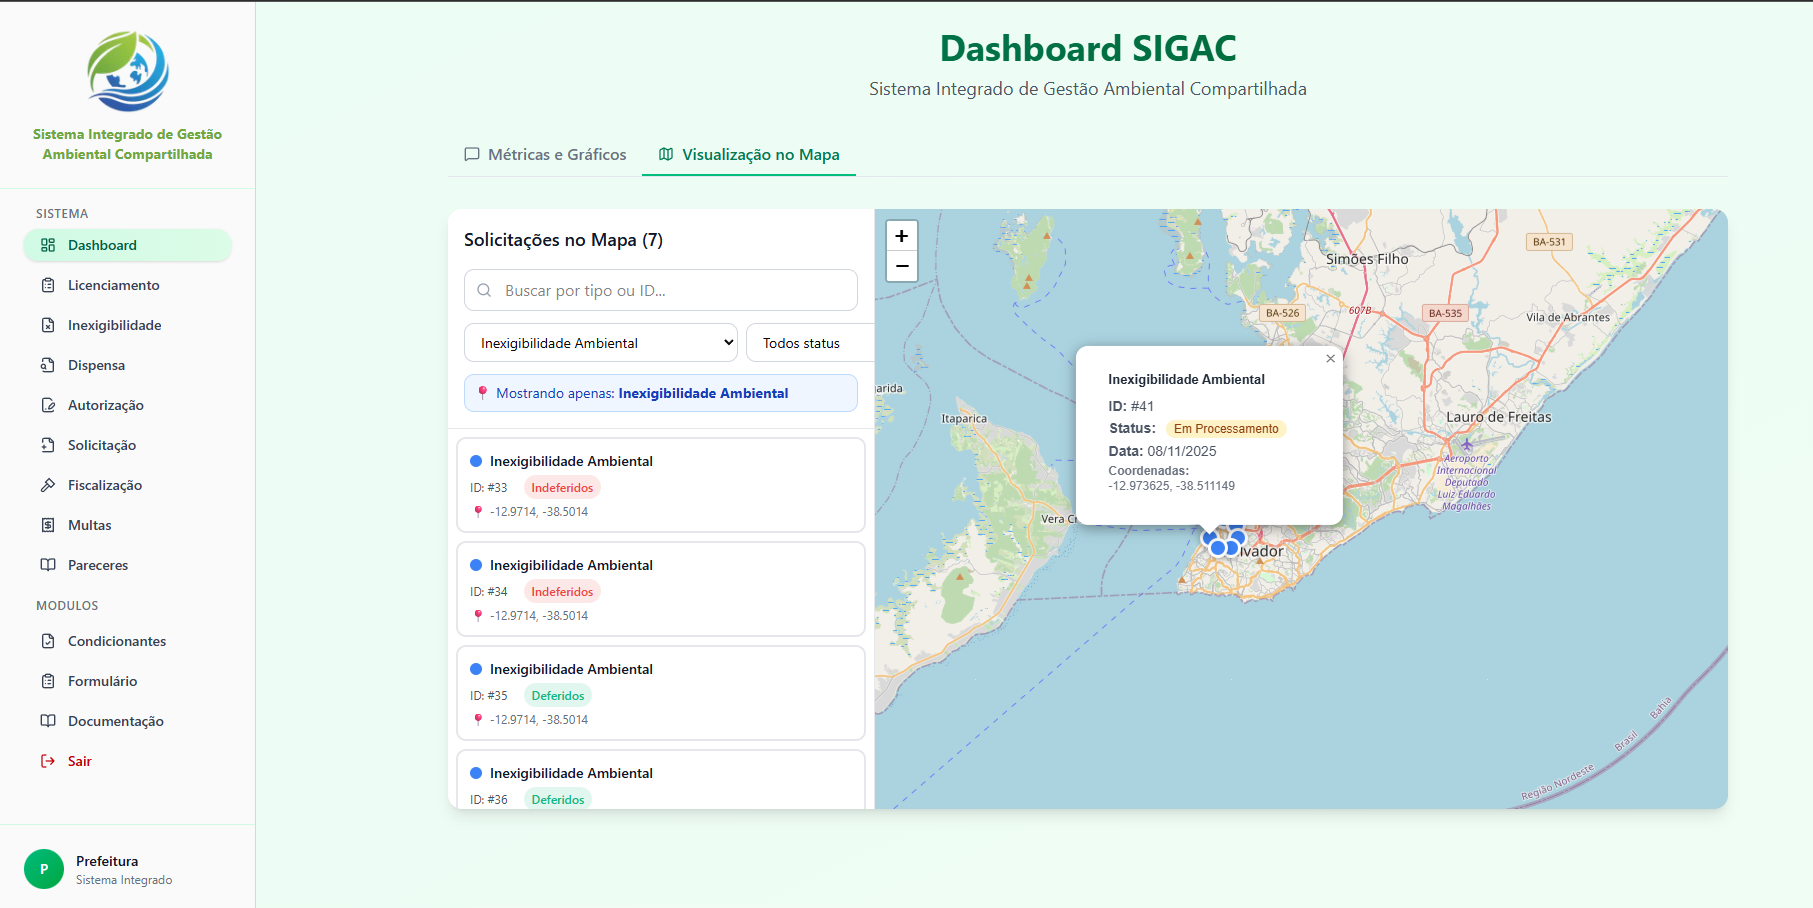The image size is (1813, 908).
Task: Click the zoom in button on the map
Action: point(901,235)
